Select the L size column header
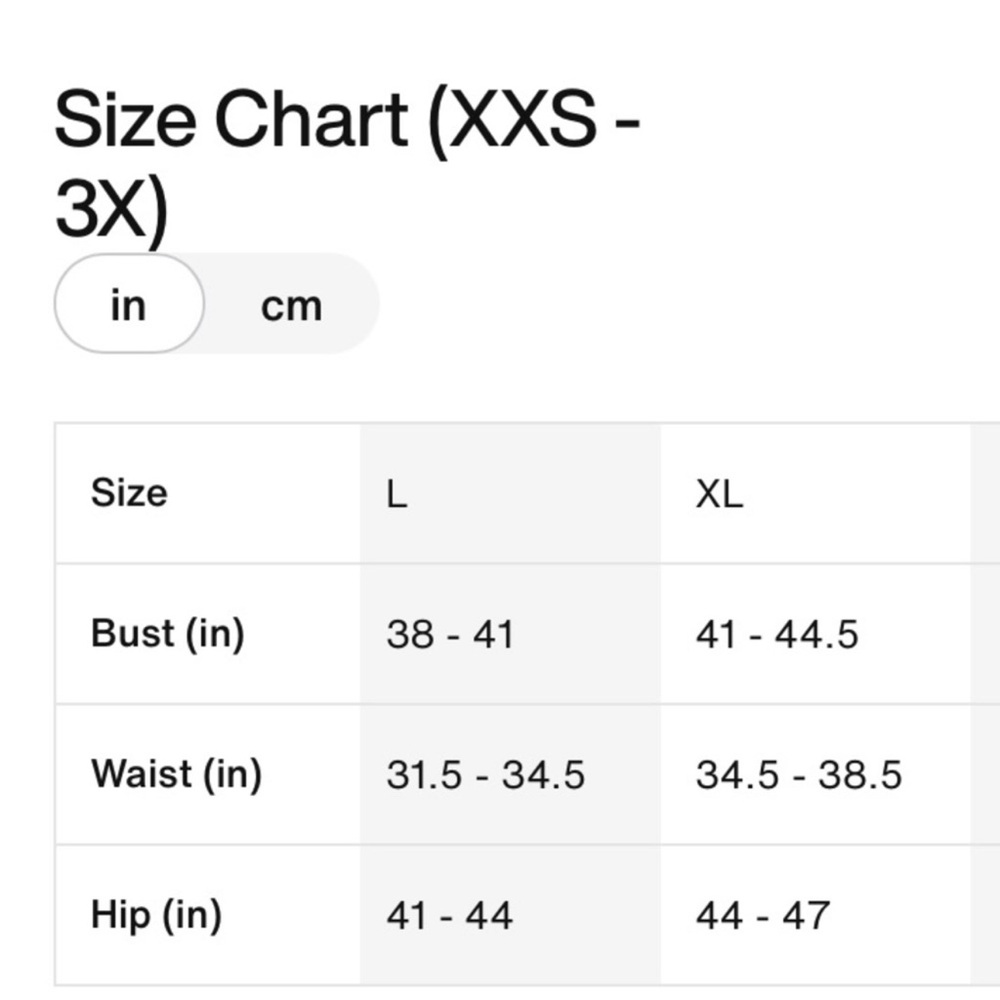Image resolution: width=1000 pixels, height=1000 pixels. point(397,494)
